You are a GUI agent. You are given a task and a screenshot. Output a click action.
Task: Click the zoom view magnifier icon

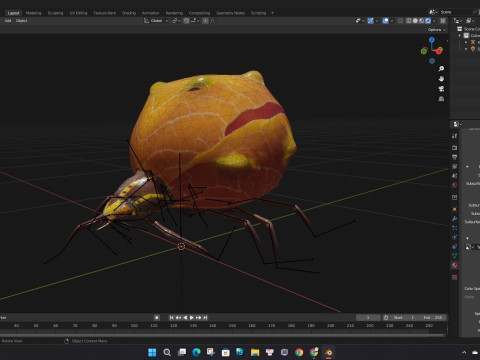pyautogui.click(x=441, y=69)
